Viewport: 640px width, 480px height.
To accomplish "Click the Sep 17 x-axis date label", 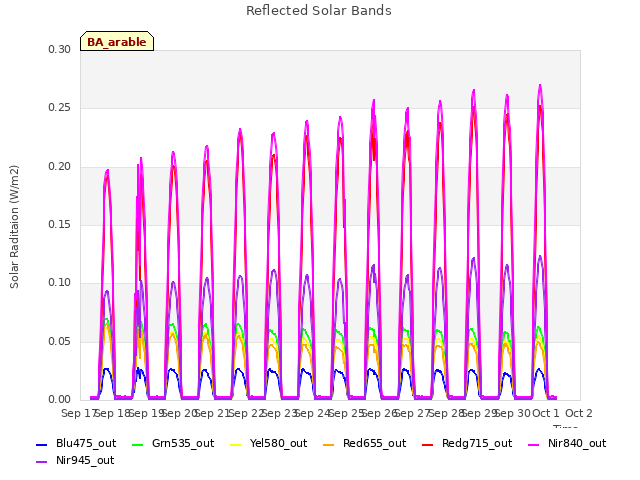I will pos(78,413).
